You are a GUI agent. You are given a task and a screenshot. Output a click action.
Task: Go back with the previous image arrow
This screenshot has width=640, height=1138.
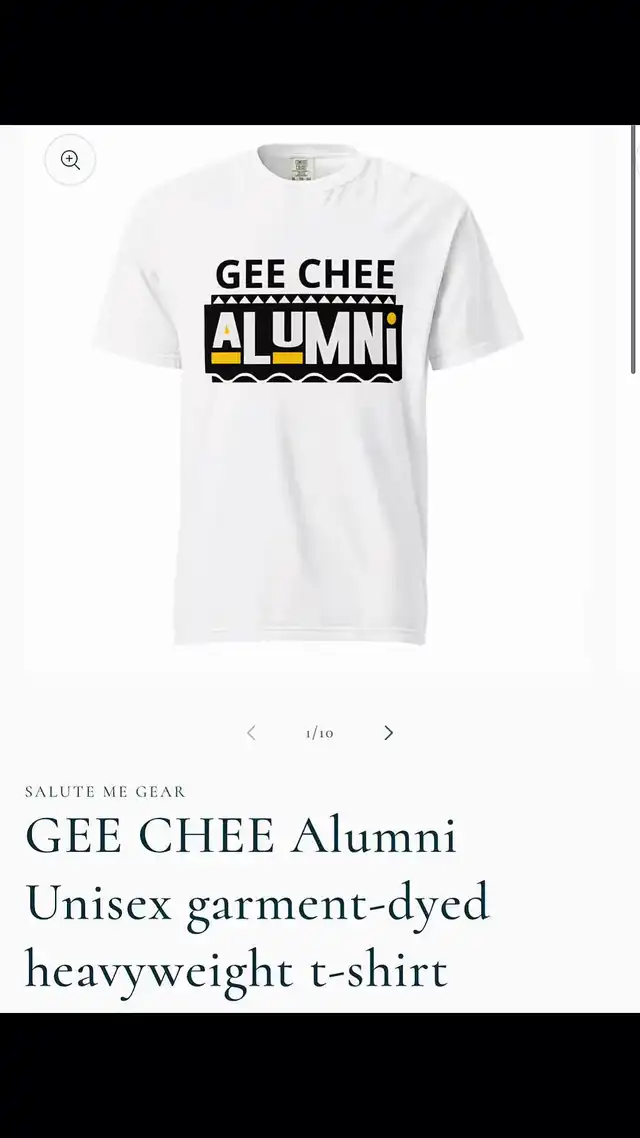251,733
